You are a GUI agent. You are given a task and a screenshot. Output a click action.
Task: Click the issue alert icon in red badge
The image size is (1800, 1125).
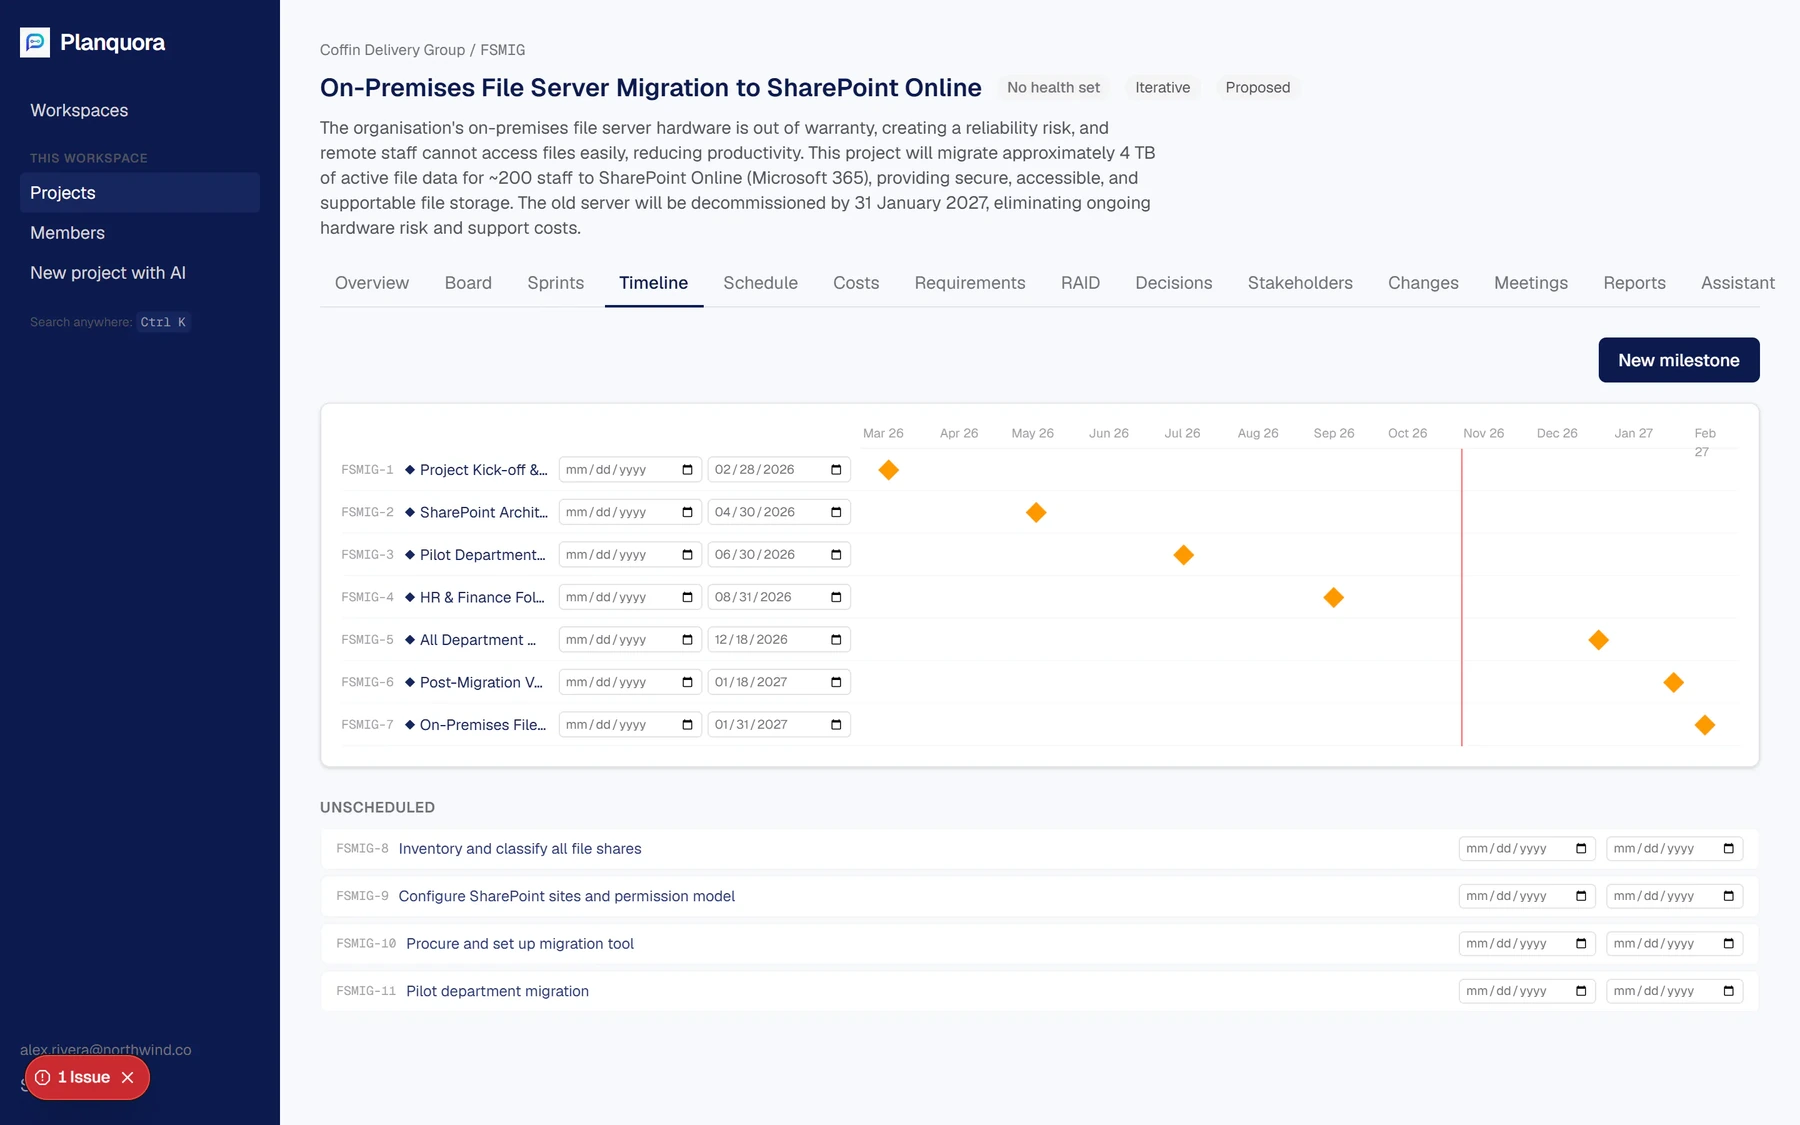click(x=43, y=1077)
